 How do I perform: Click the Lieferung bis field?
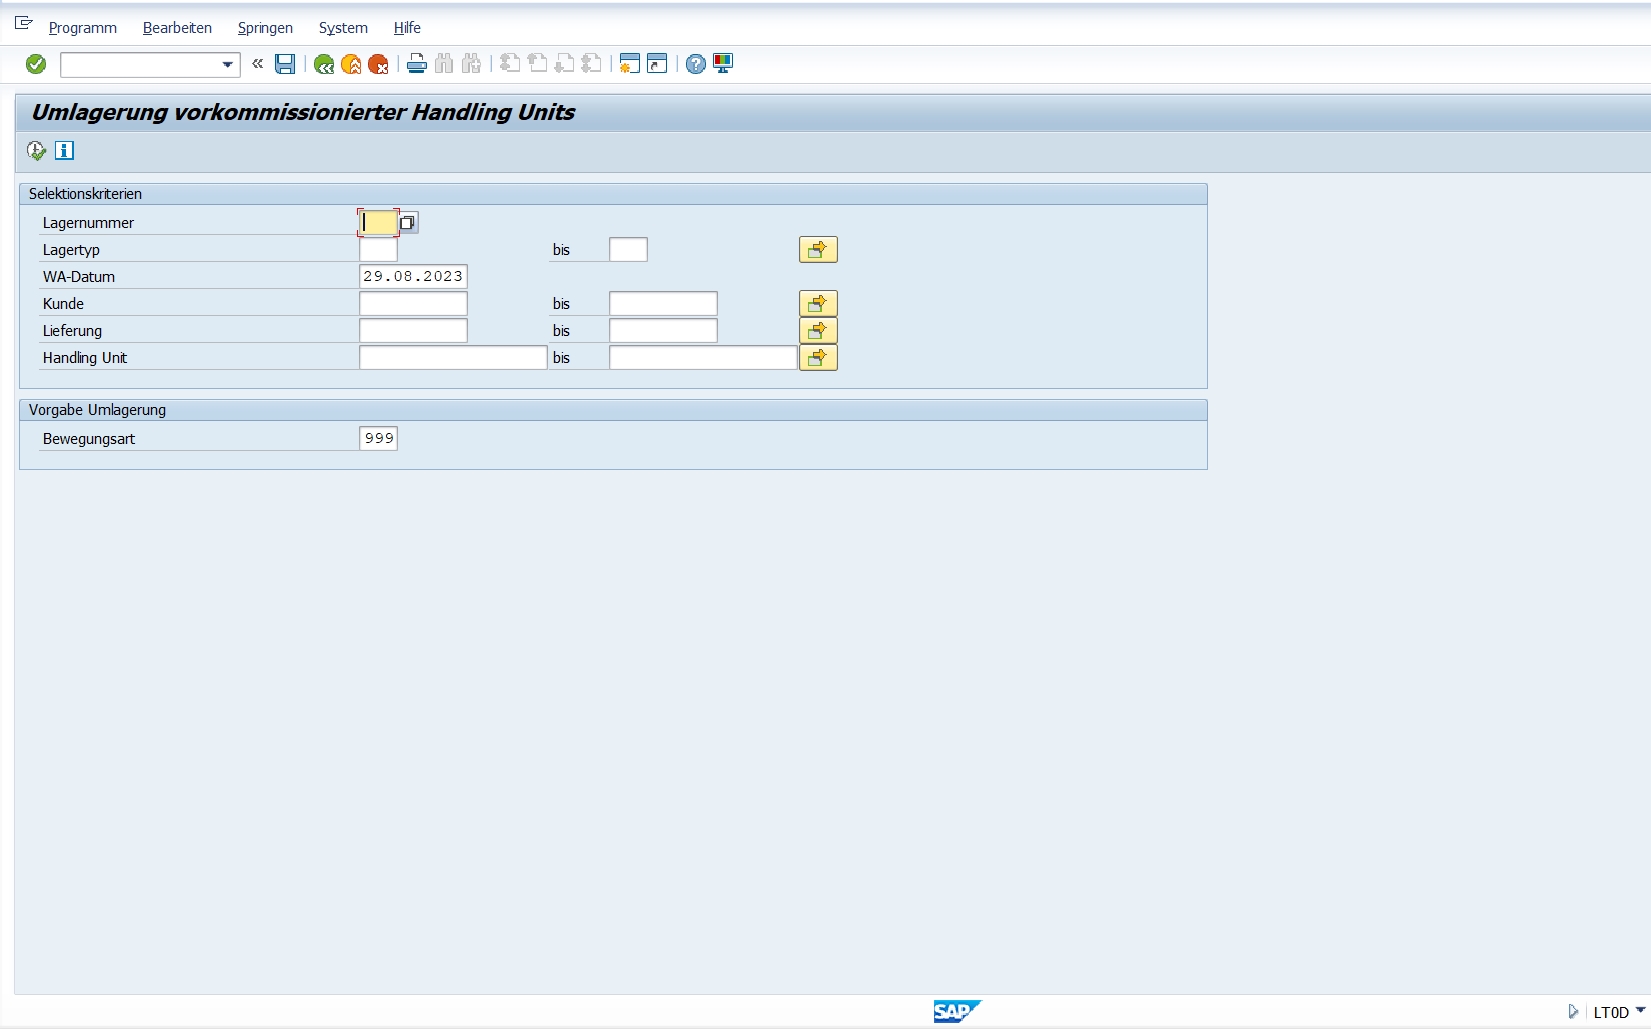pos(663,331)
